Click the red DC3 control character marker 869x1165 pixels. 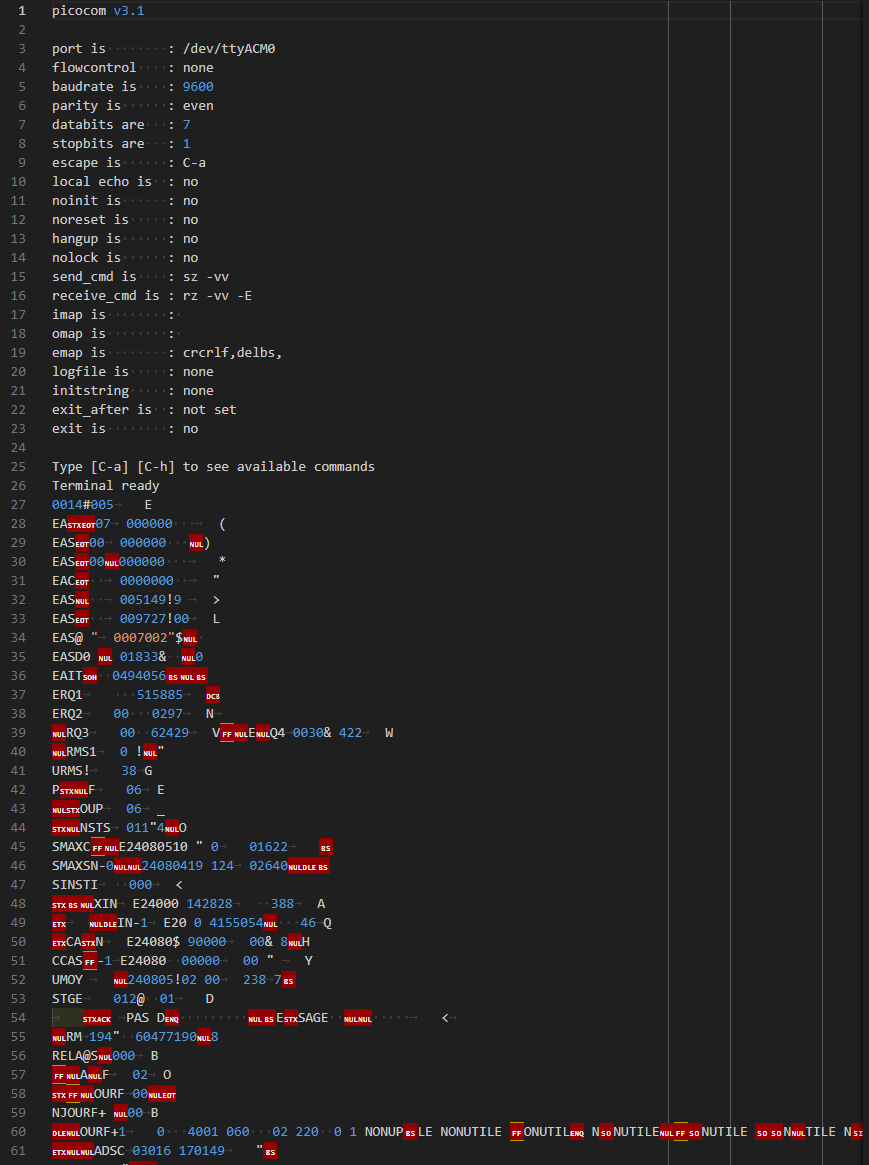(x=213, y=695)
